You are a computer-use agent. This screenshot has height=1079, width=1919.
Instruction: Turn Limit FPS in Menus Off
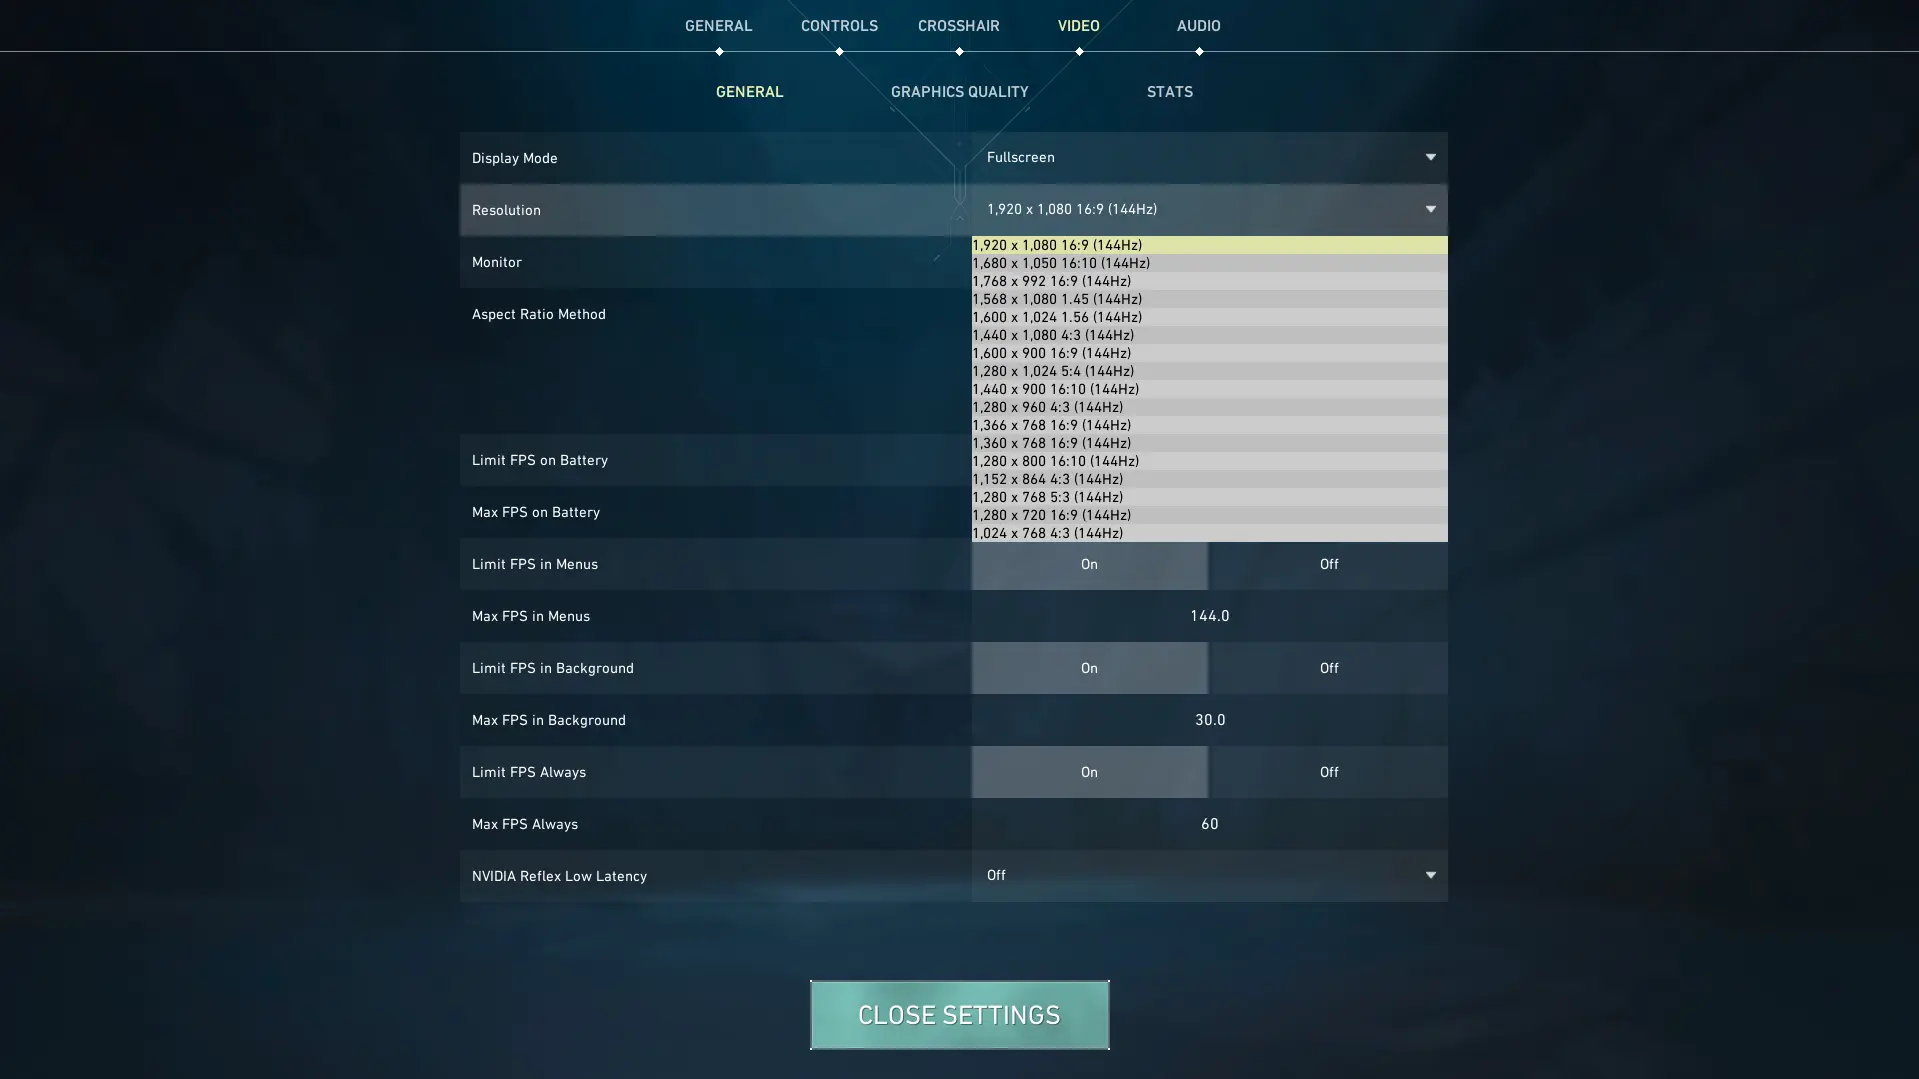(1328, 564)
